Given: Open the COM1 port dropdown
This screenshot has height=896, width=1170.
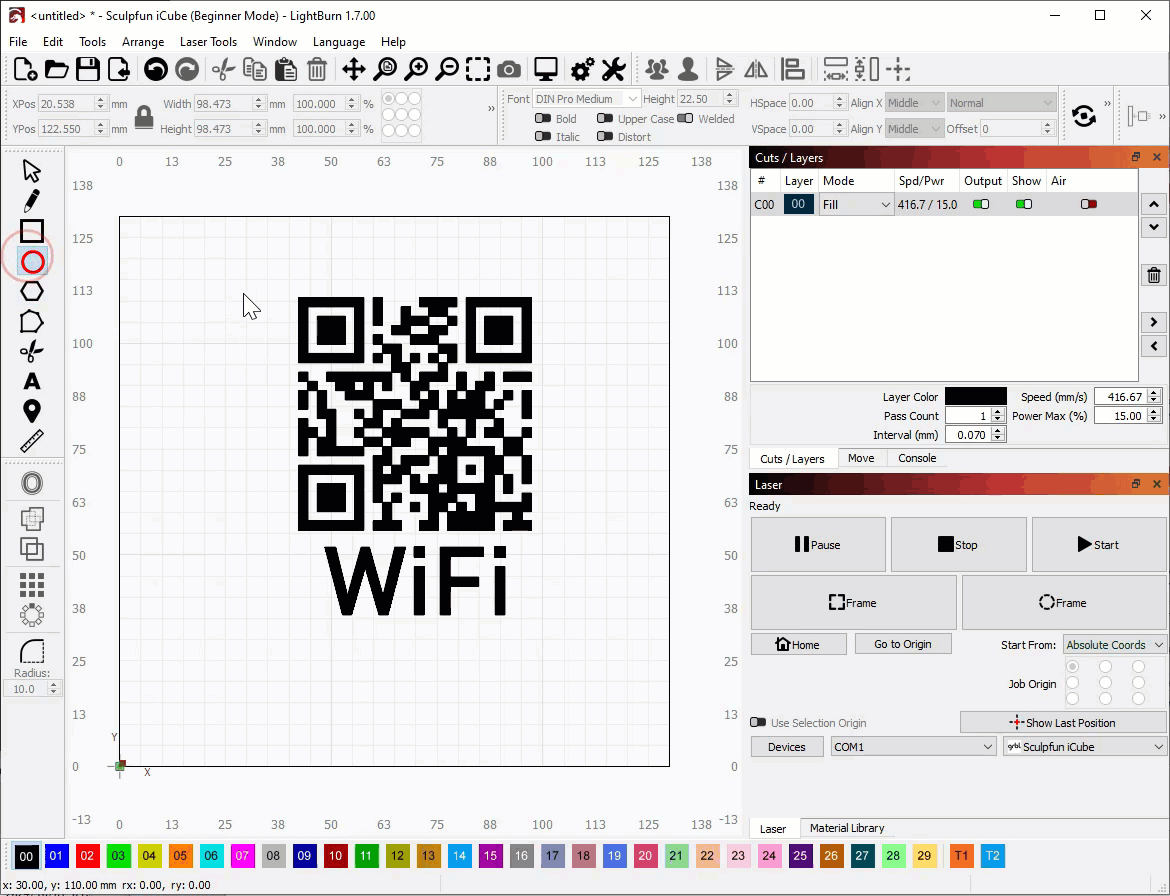Looking at the screenshot, I should click(x=912, y=747).
